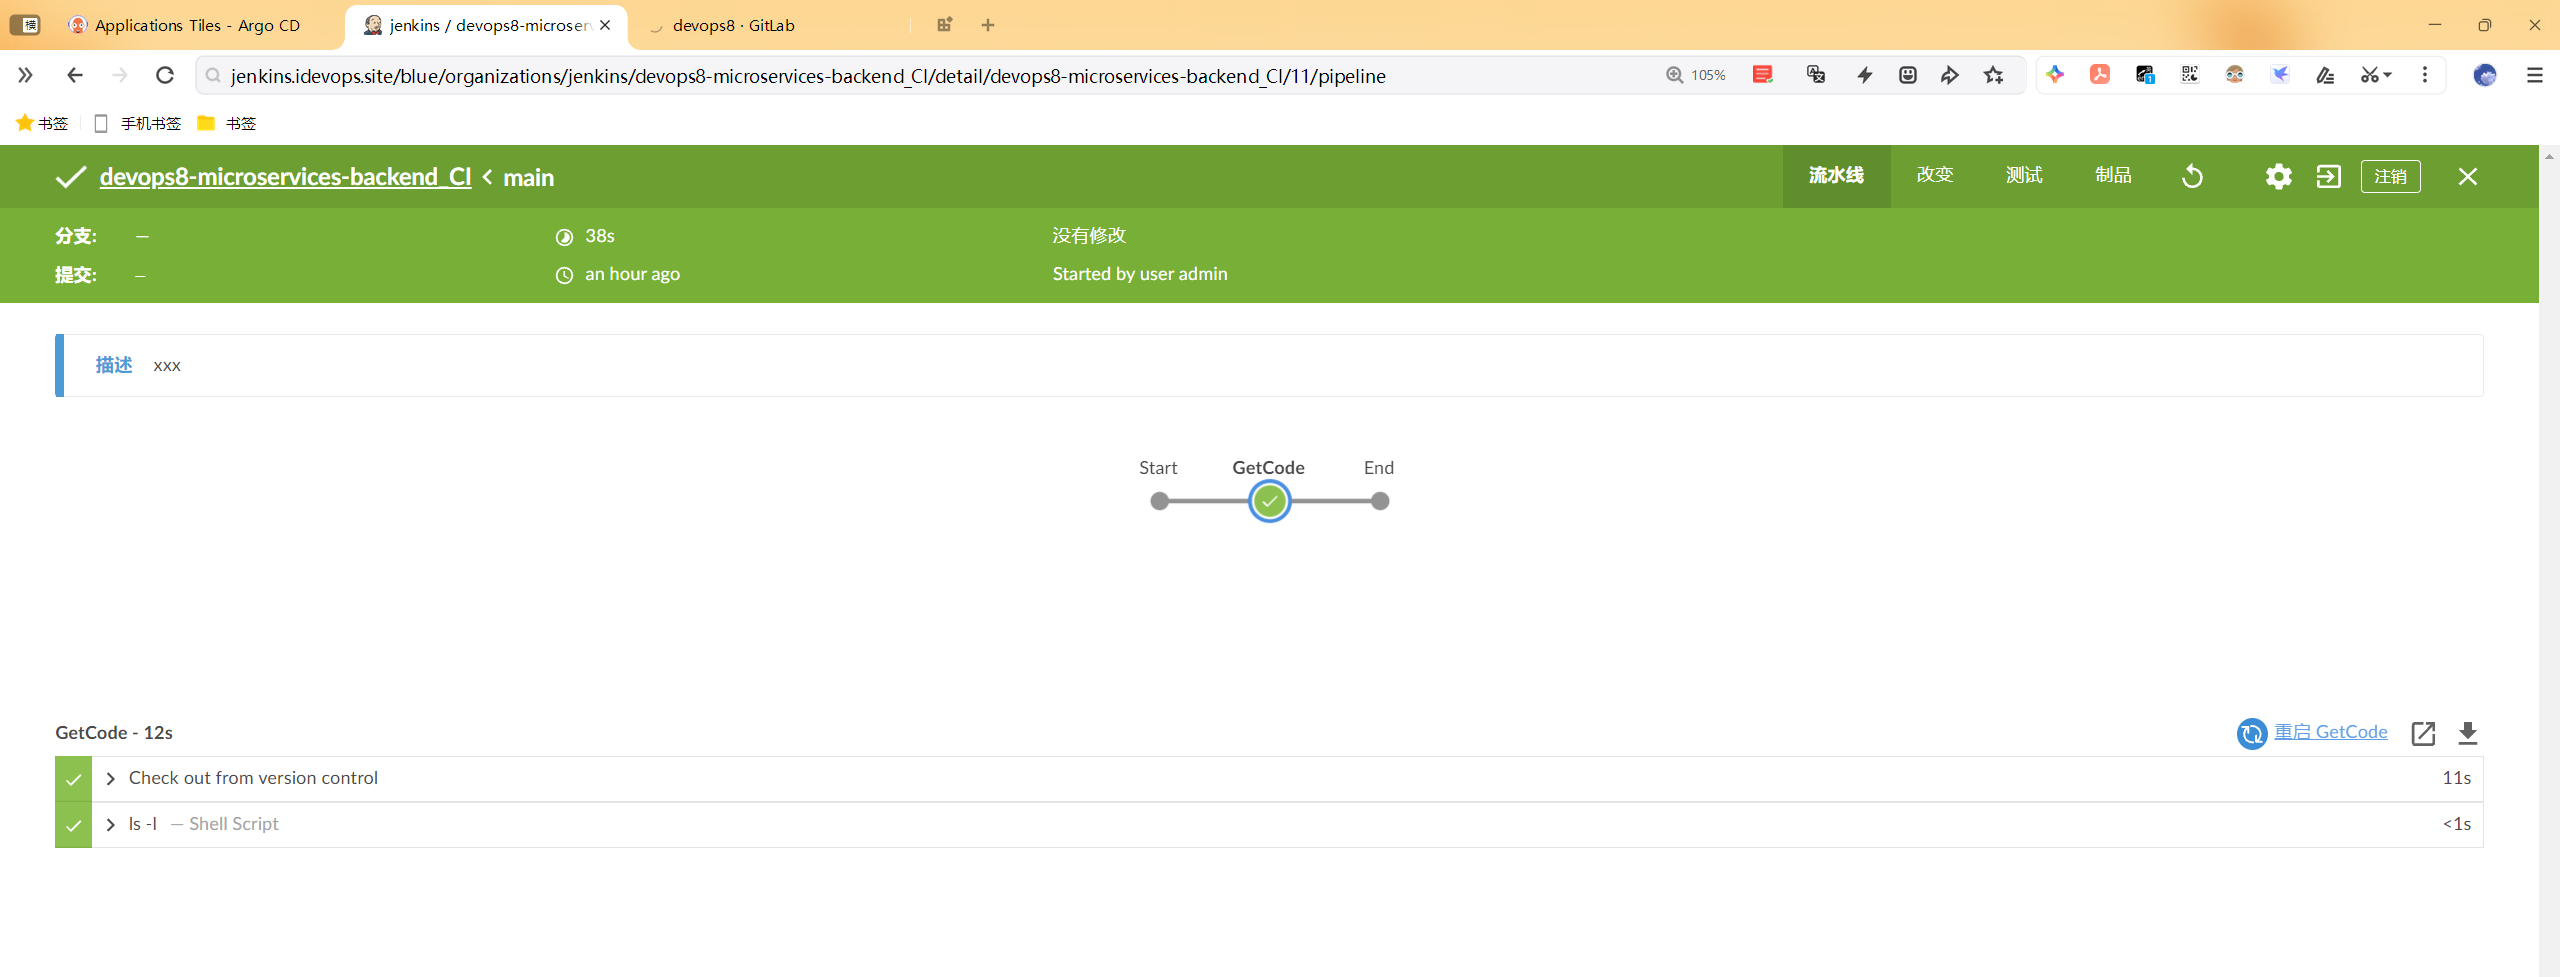Open the 书签 bookmarks folder
This screenshot has width=2560, height=977.
coord(227,123)
